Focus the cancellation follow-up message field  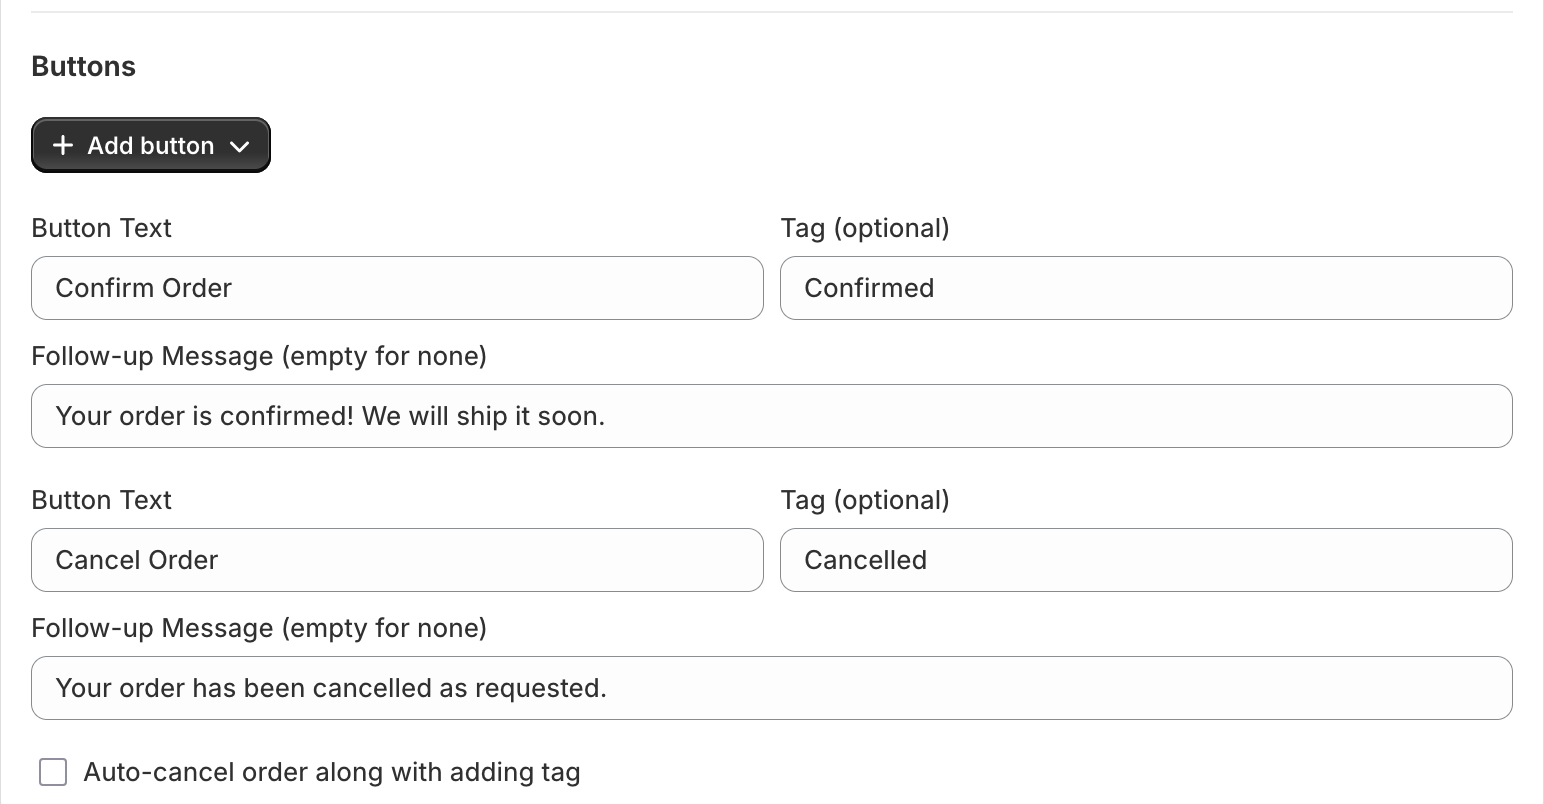(770, 687)
